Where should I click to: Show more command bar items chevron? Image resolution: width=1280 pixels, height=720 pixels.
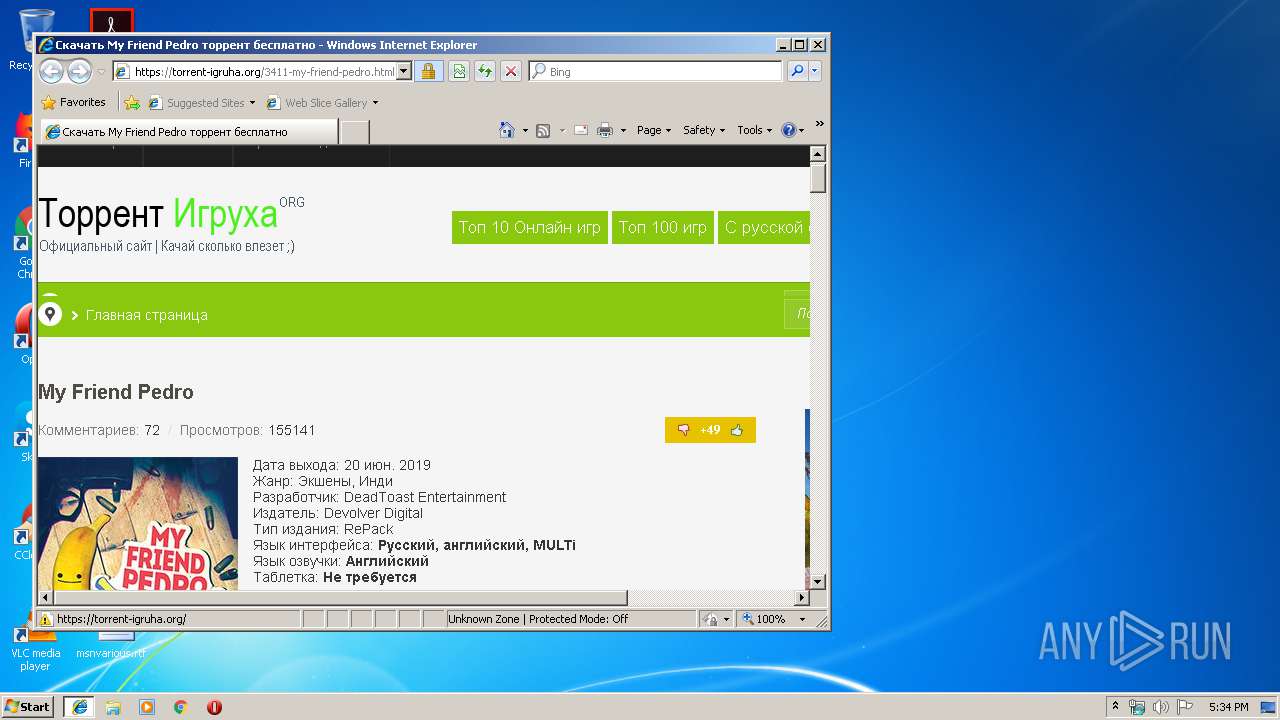pos(819,124)
